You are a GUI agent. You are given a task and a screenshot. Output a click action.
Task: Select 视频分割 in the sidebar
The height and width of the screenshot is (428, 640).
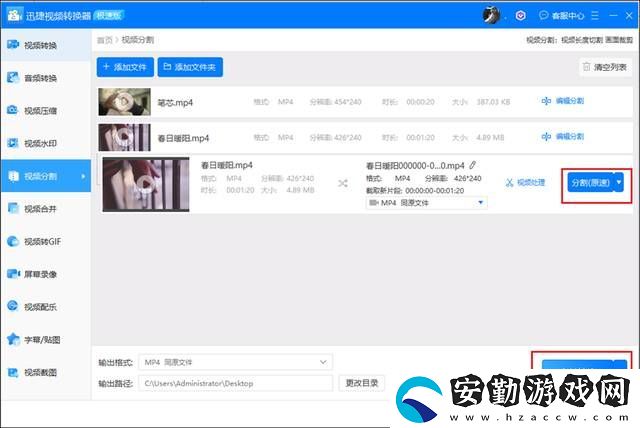pyautogui.click(x=46, y=176)
